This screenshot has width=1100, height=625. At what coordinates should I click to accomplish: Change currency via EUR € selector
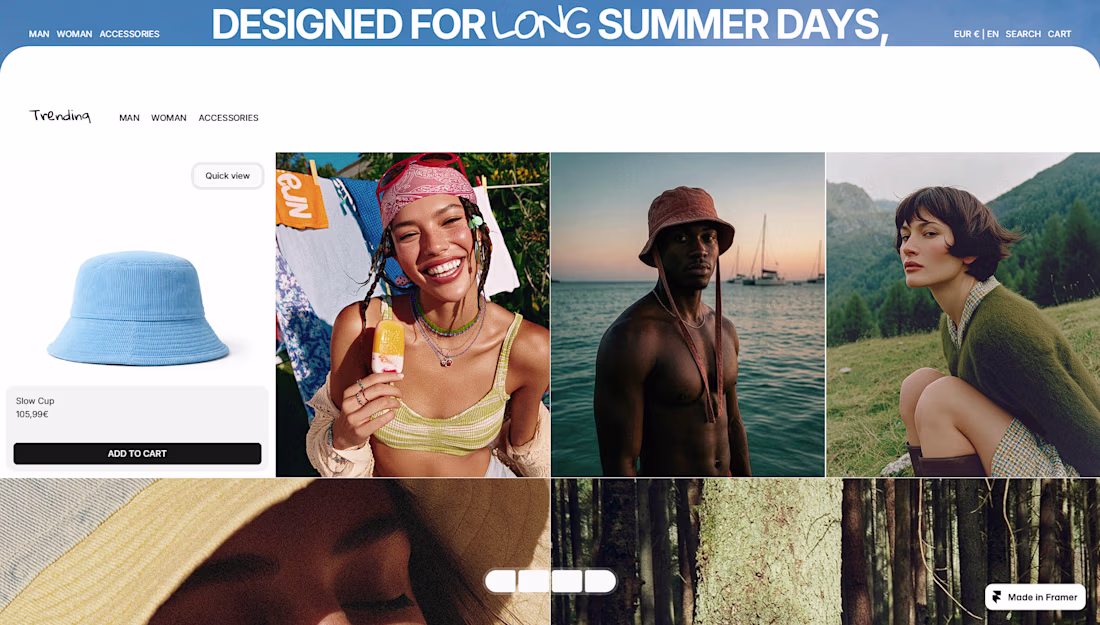tap(967, 34)
